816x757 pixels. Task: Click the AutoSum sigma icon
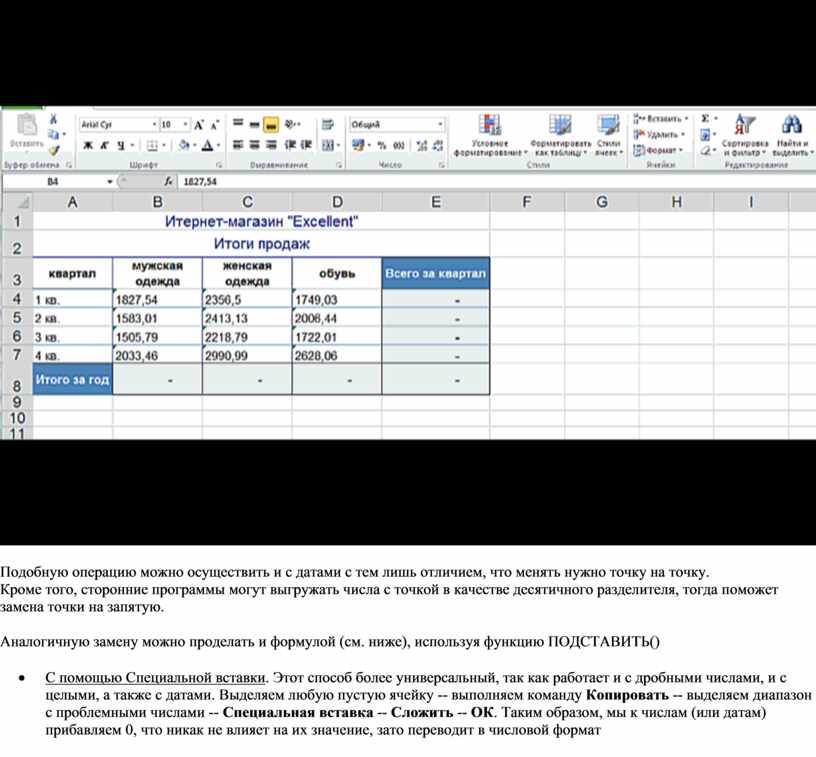point(706,119)
